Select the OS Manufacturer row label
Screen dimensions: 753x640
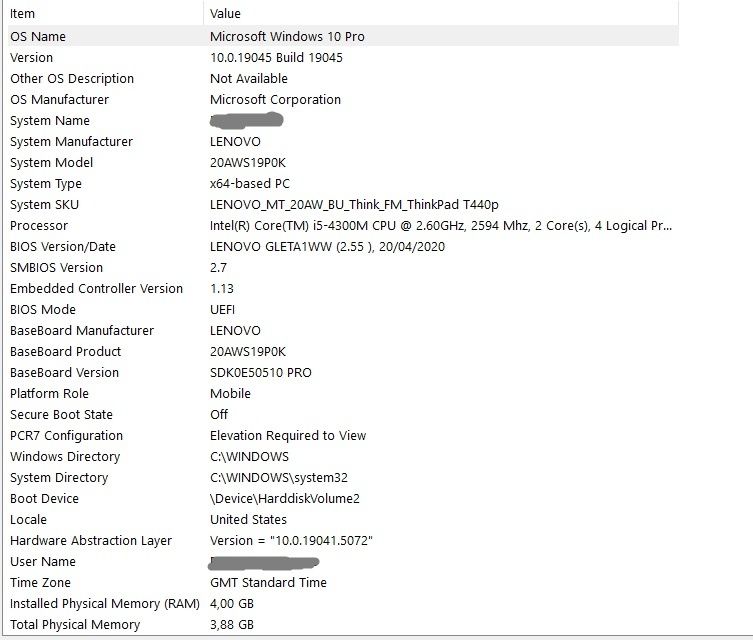[x=60, y=100]
